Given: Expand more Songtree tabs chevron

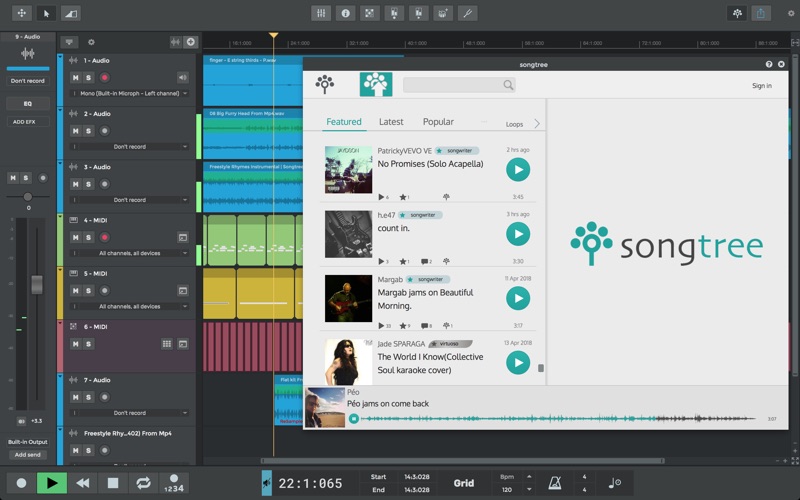Looking at the screenshot, I should pos(537,123).
